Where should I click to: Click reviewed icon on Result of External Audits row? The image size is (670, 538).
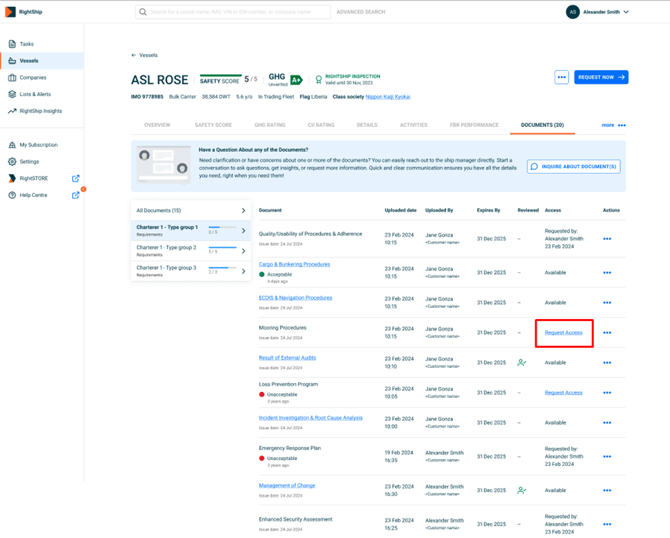pyautogui.click(x=522, y=363)
